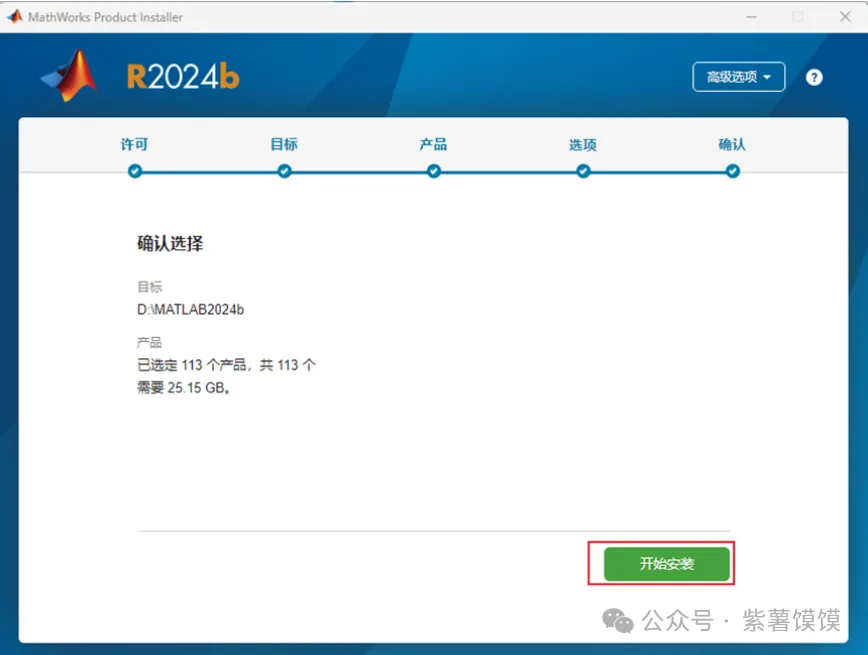Click the grey 产品 label above product count
The width and height of the screenshot is (868, 655).
click(x=149, y=342)
